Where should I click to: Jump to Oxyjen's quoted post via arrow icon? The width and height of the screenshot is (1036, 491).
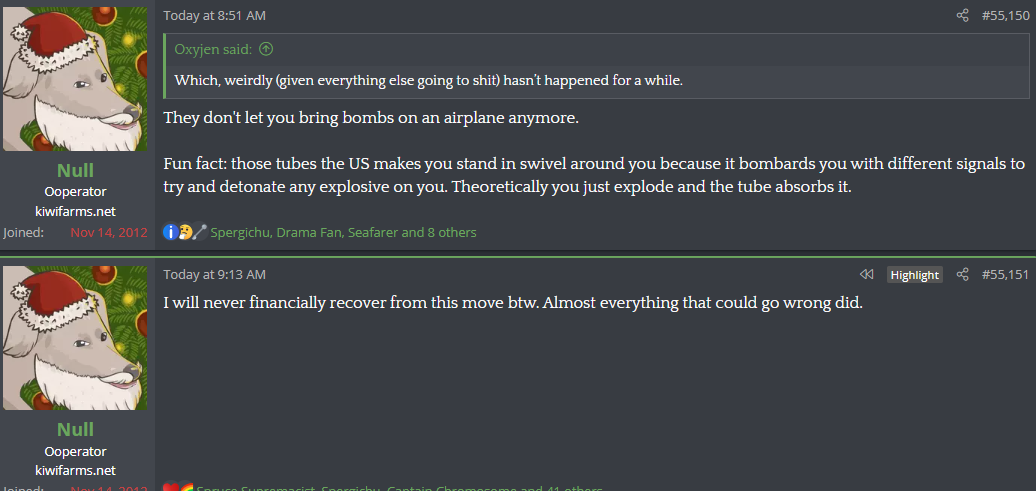tap(266, 48)
